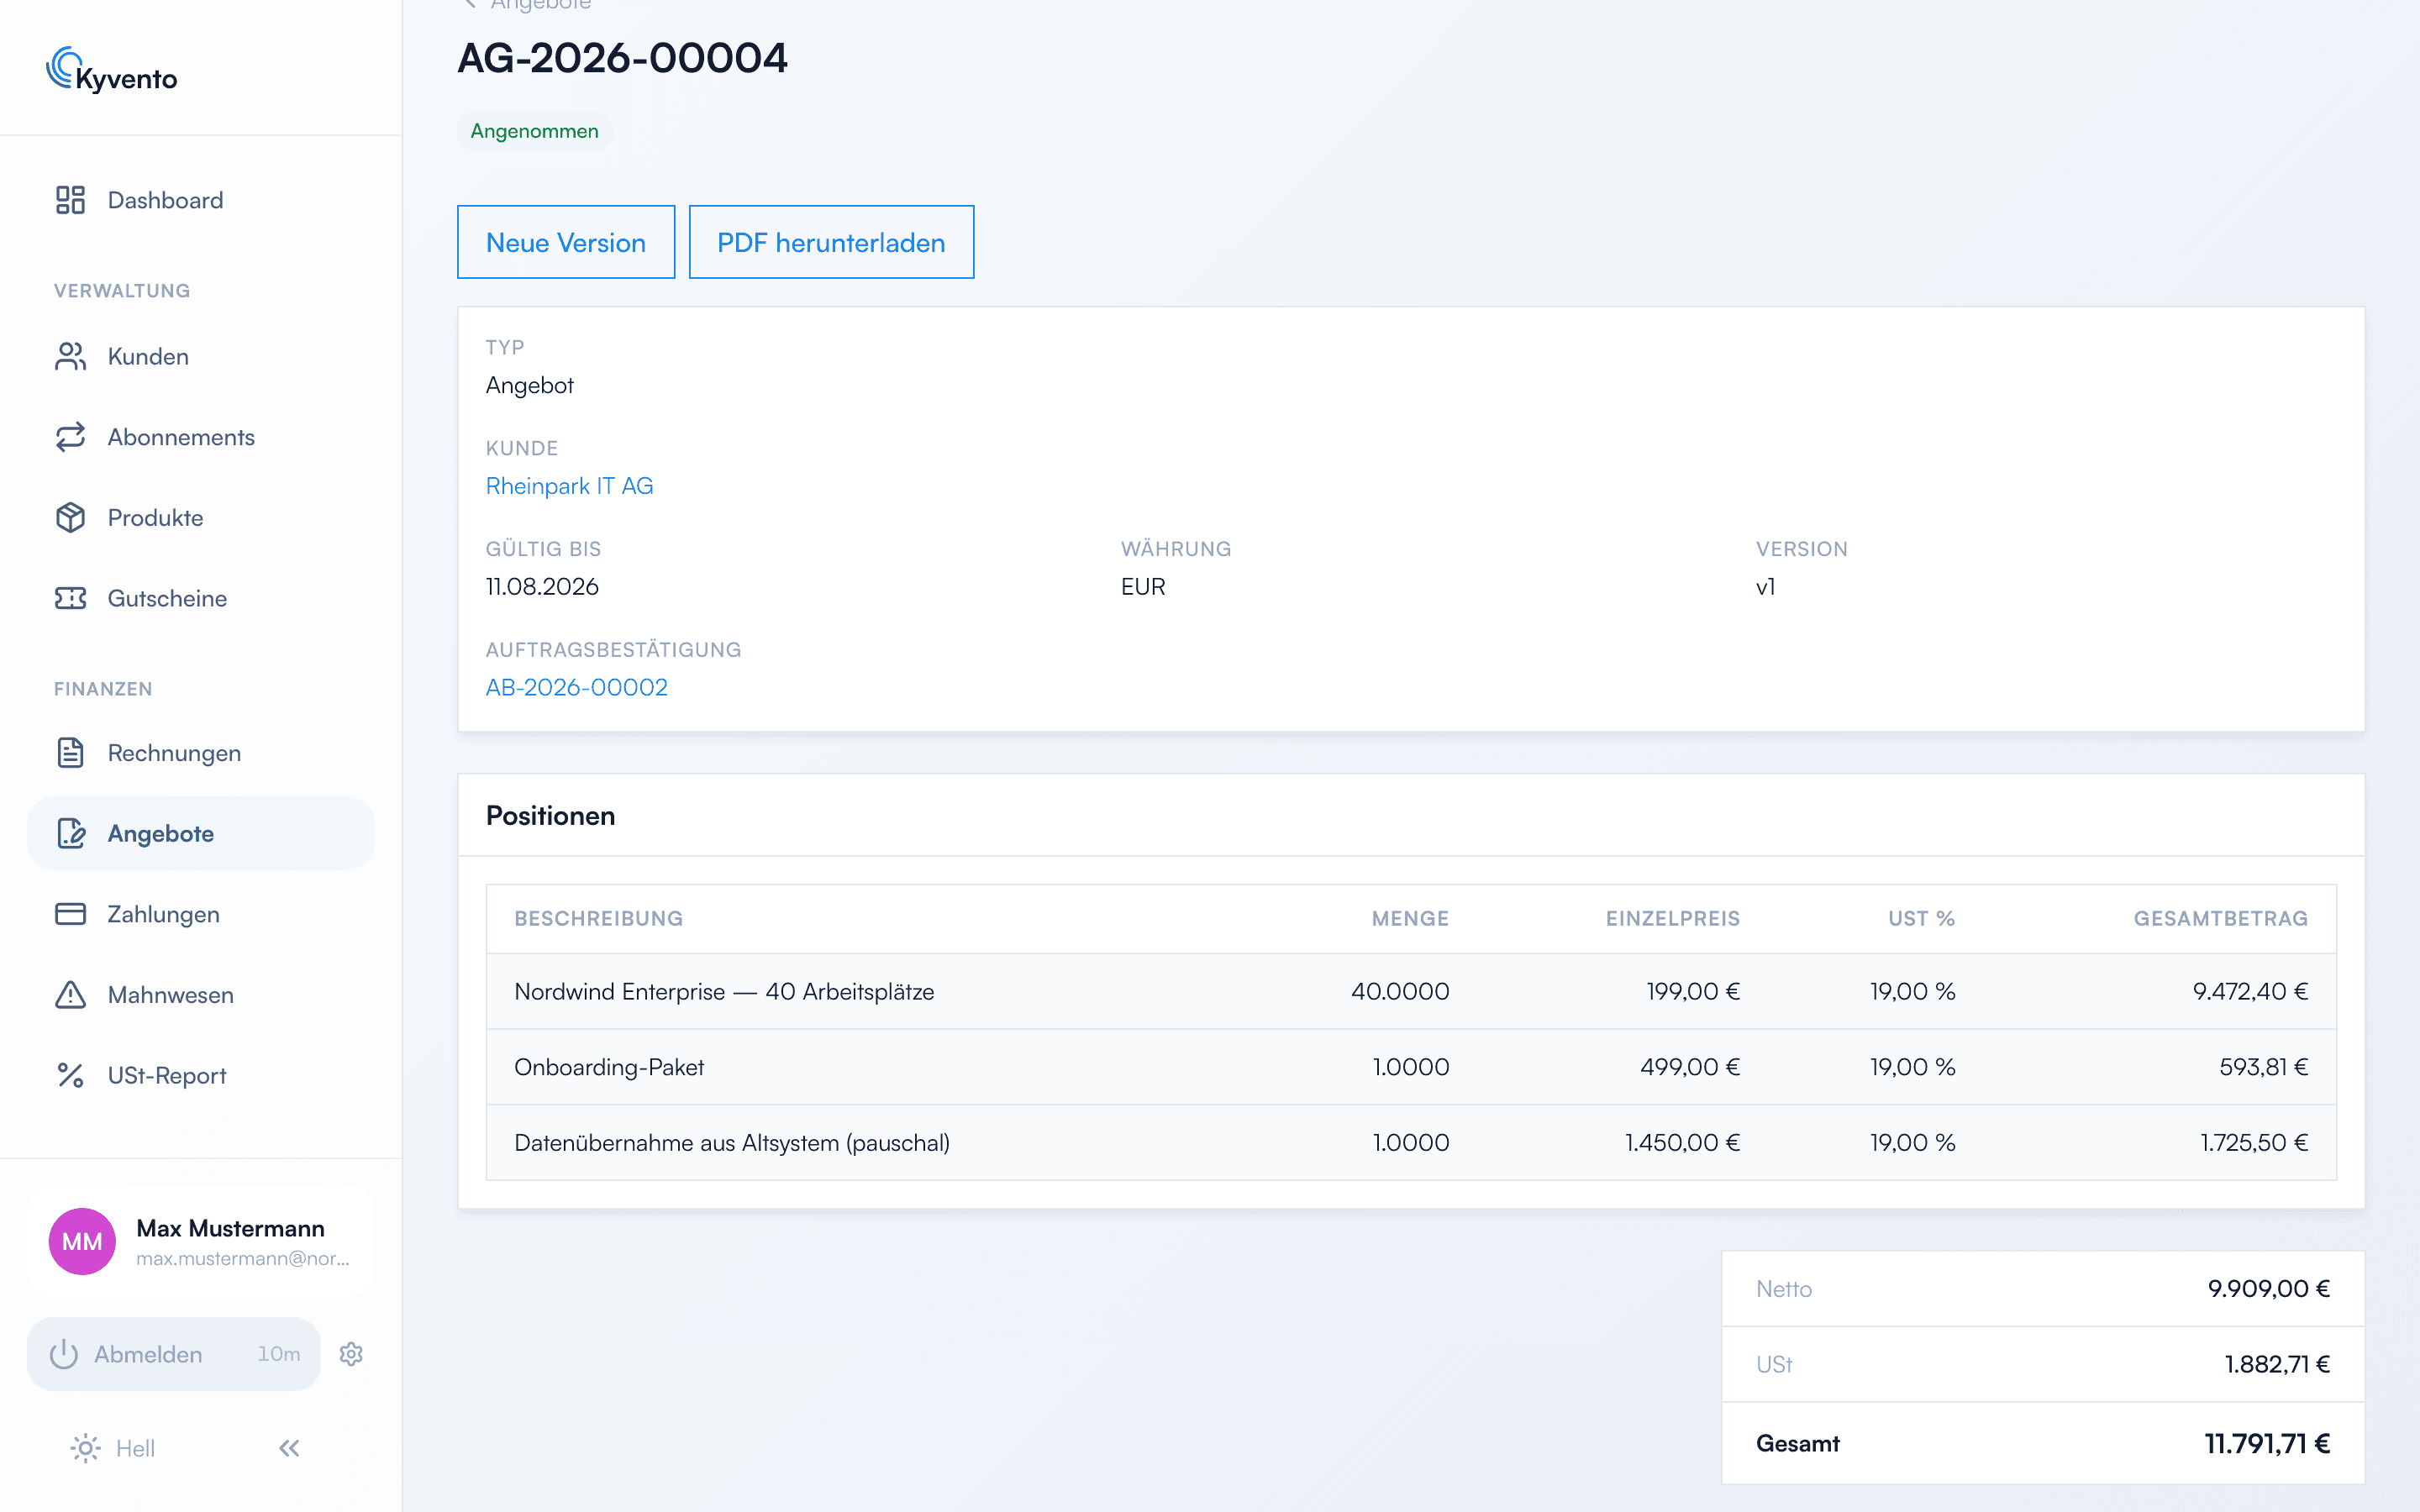This screenshot has width=2420, height=1512.
Task: Click the Abonnements repeat icon
Action: point(70,437)
